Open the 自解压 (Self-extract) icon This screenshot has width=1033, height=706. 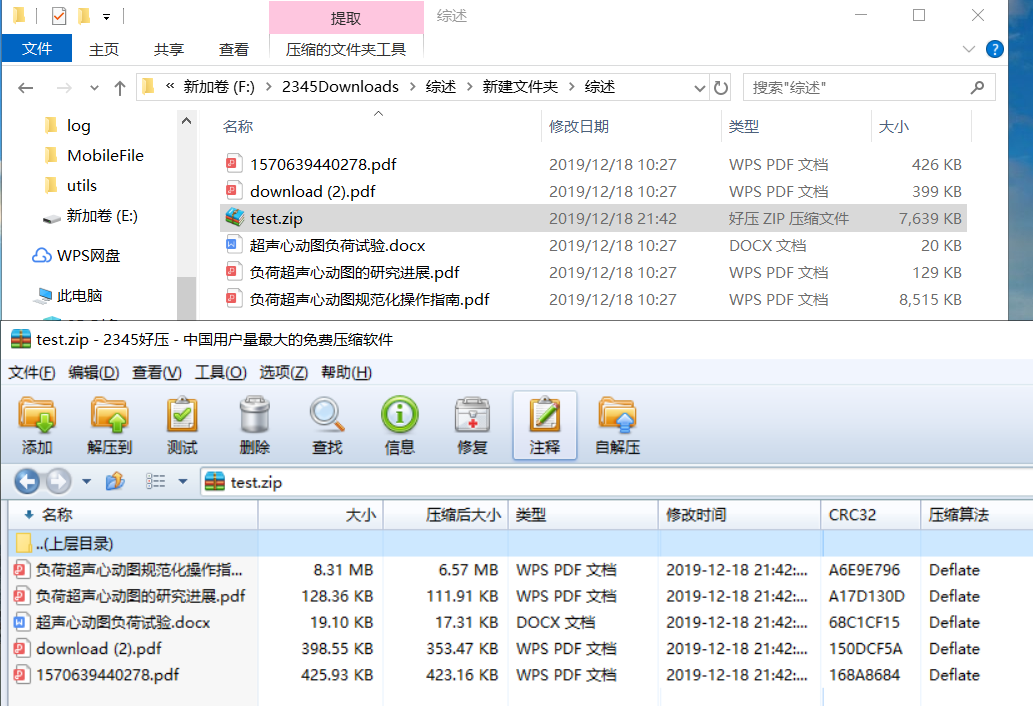[x=617, y=422]
